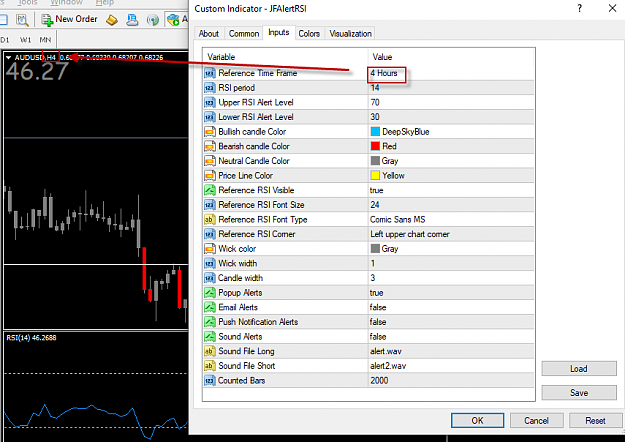Edit the Counted Bars value 2000
The height and width of the screenshot is (442, 625).
tap(379, 381)
